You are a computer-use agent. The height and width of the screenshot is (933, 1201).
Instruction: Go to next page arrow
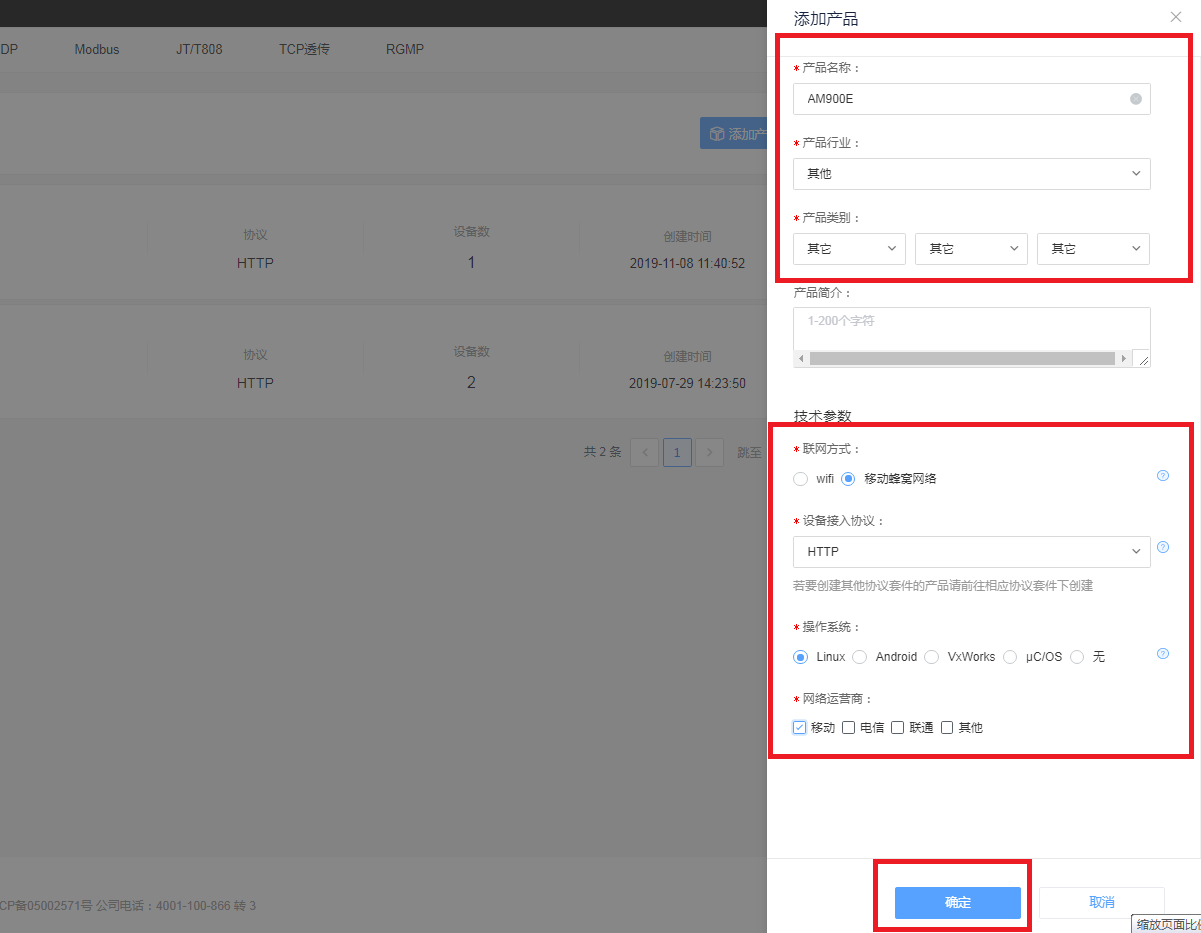[x=709, y=453]
